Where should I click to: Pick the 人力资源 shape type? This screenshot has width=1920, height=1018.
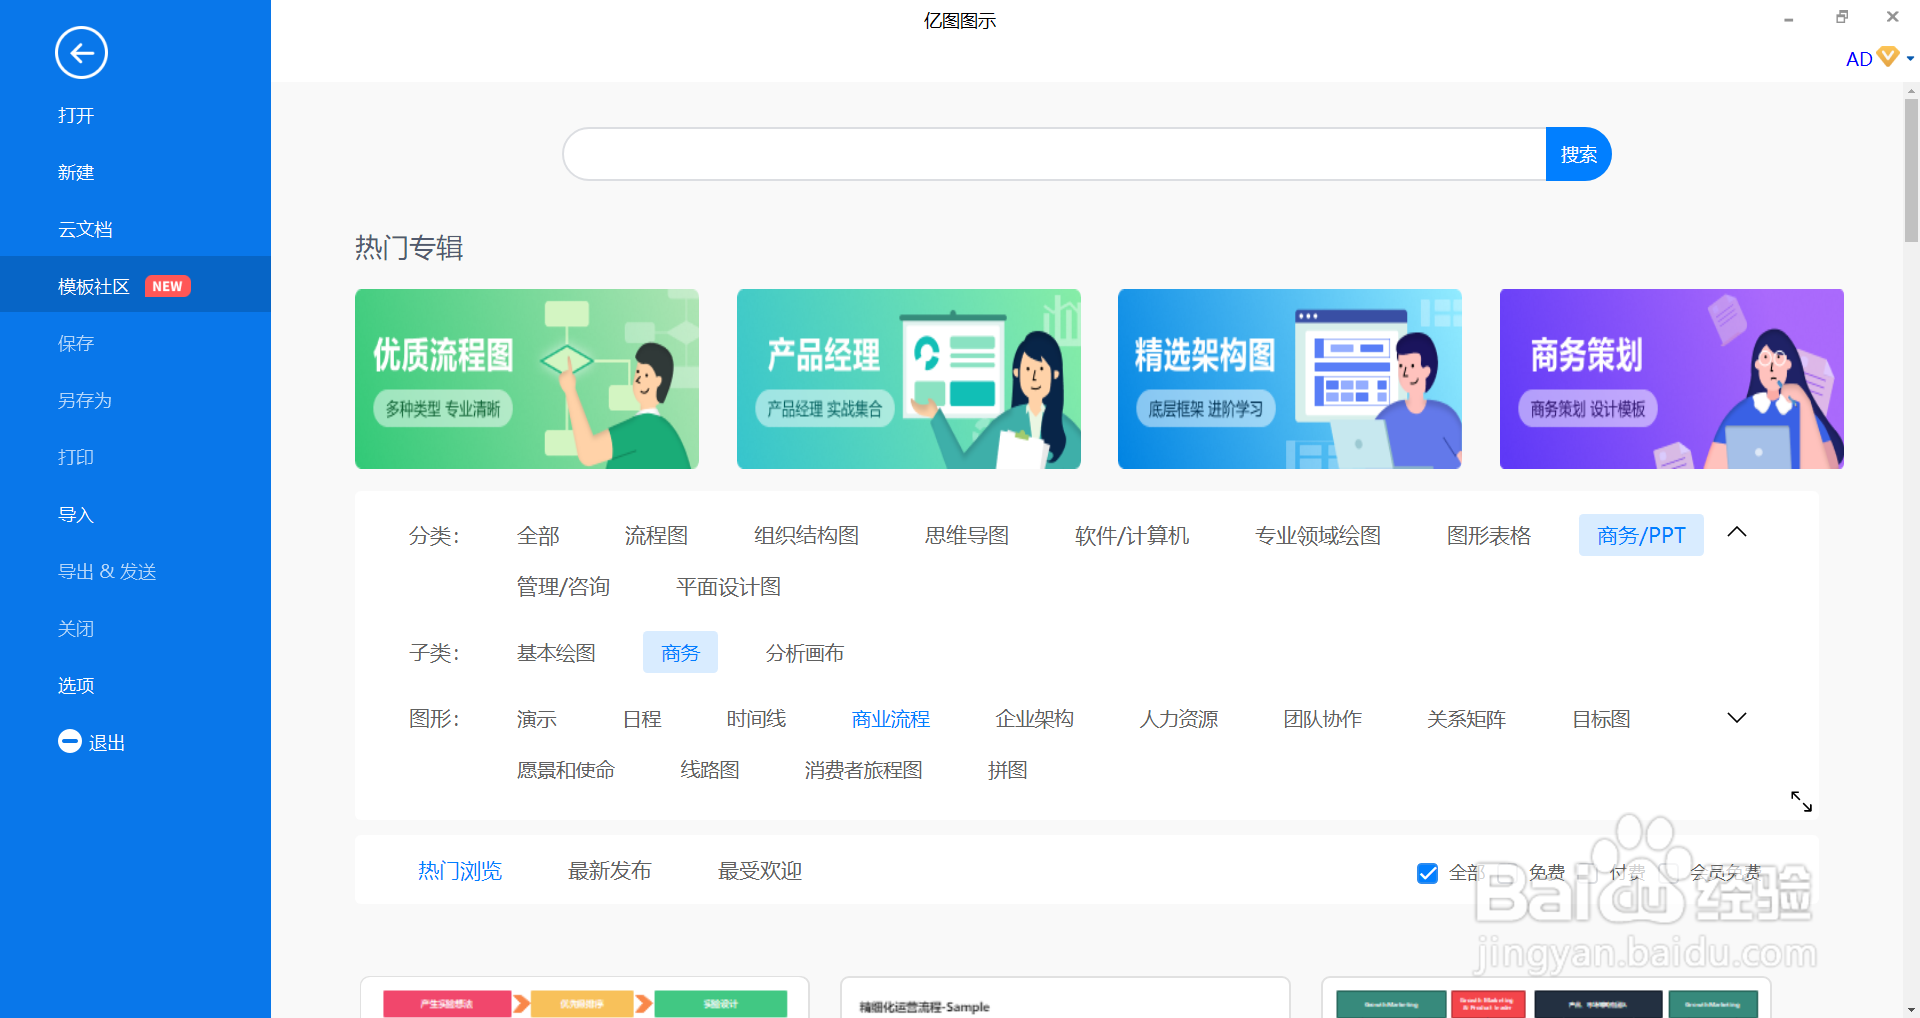click(x=1179, y=719)
